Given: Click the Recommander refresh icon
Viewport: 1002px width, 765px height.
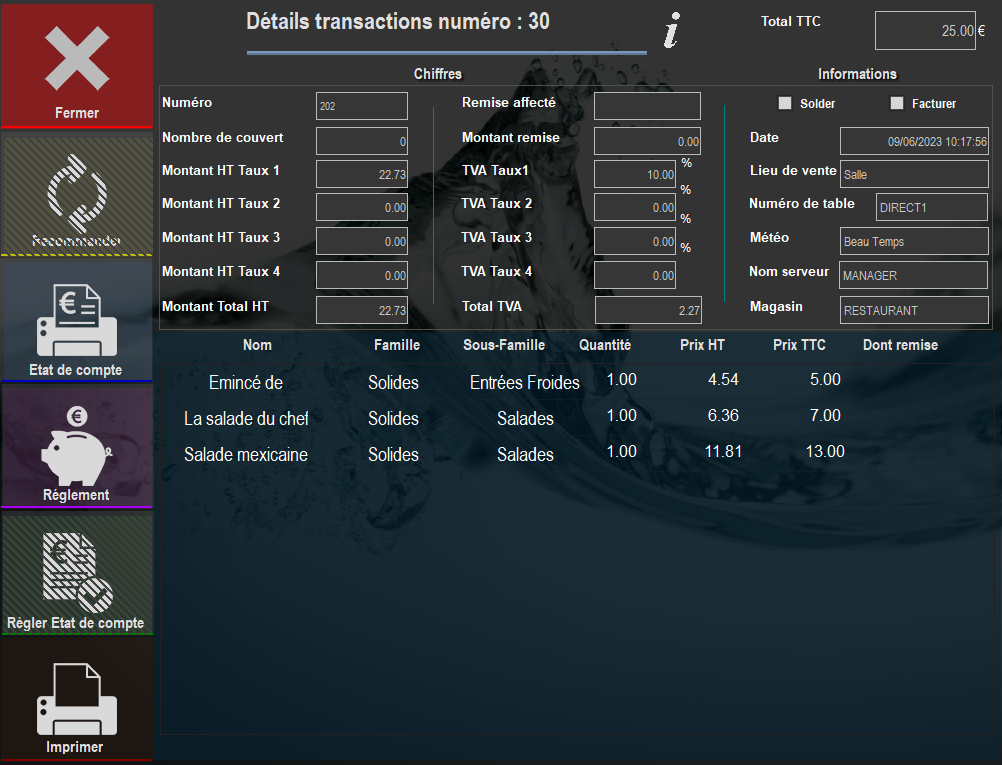Looking at the screenshot, I should 77,194.
